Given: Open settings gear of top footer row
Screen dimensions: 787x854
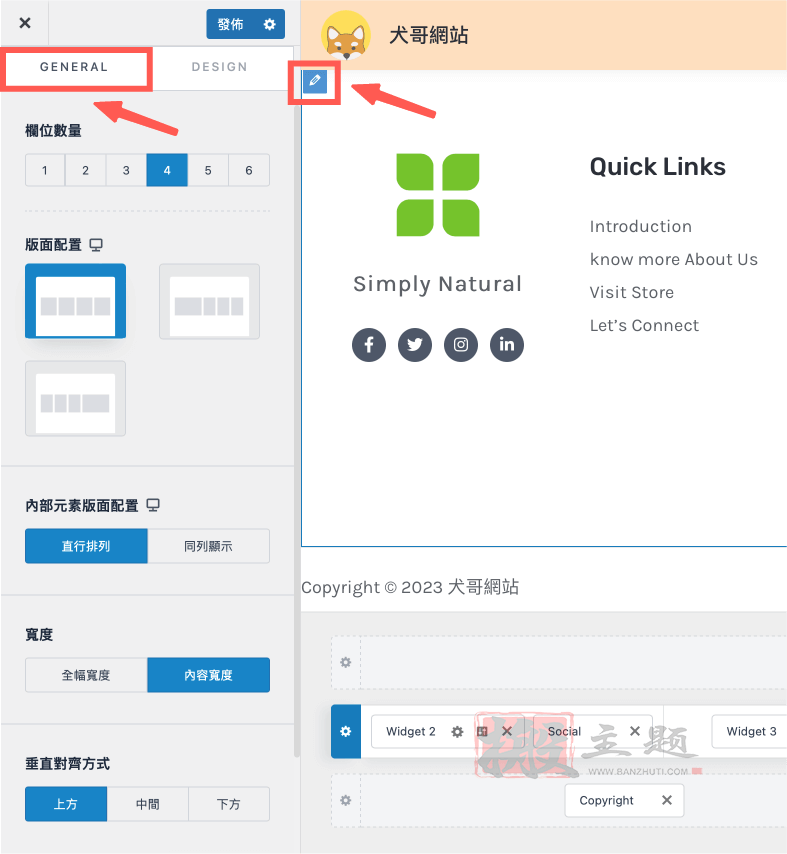Looking at the screenshot, I should 346,662.
